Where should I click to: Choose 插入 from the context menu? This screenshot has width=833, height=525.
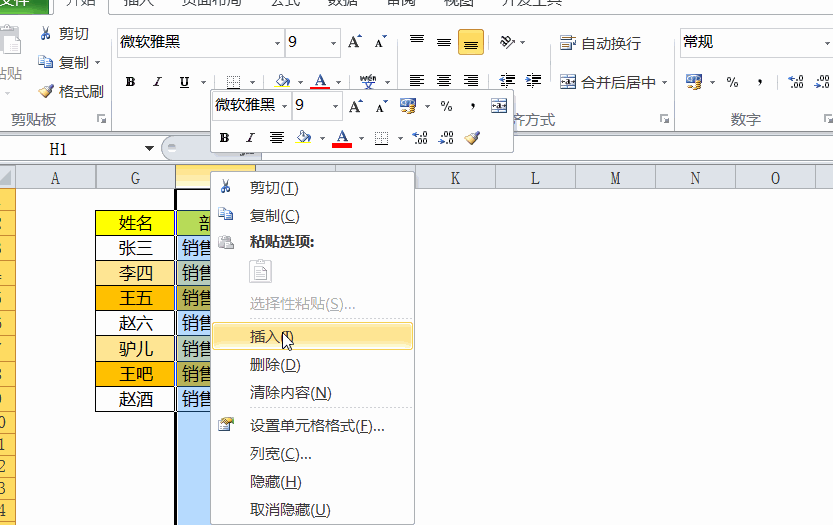click(x=312, y=336)
